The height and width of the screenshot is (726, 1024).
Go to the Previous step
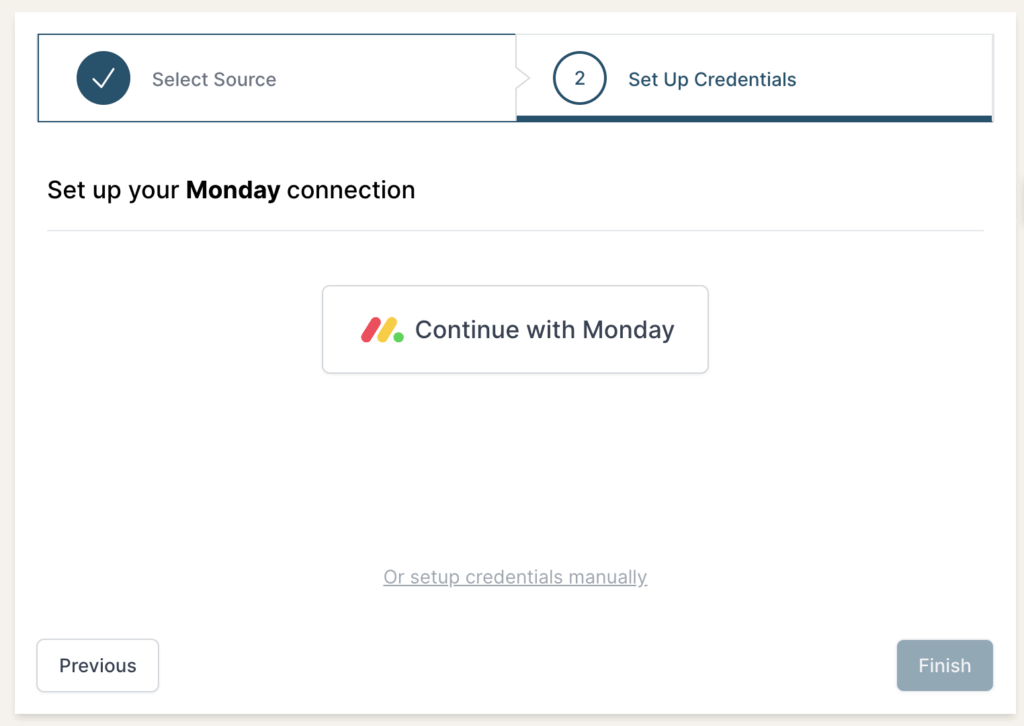tap(98, 665)
